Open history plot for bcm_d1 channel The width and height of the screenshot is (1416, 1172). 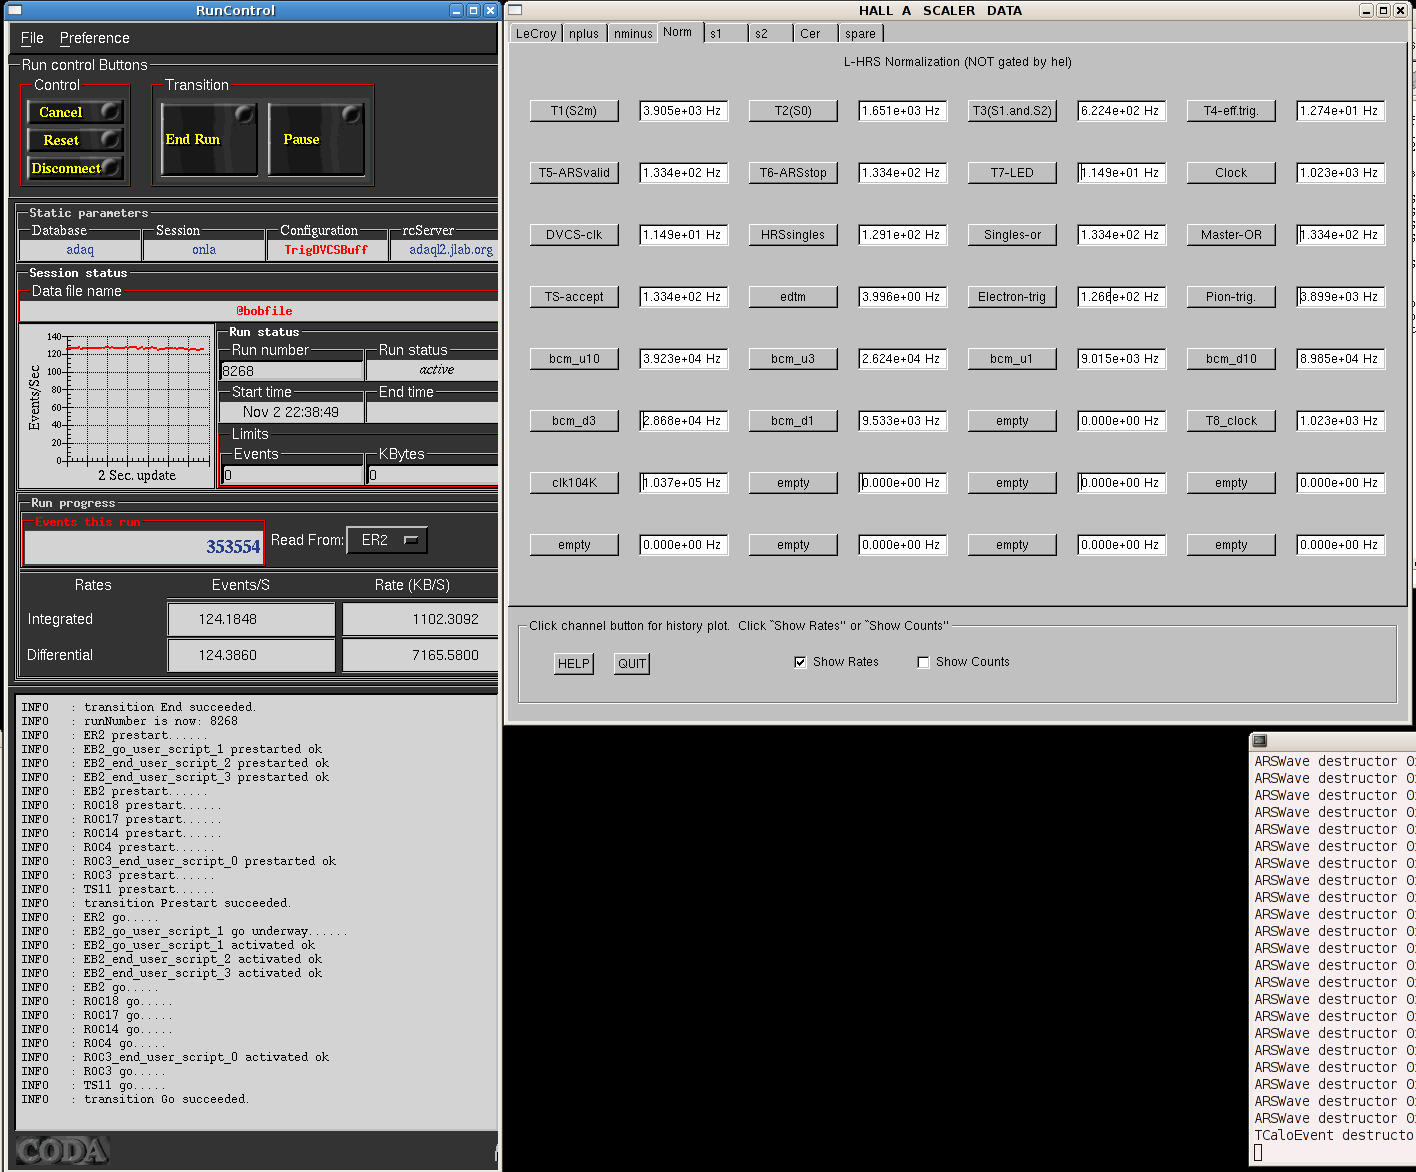[793, 421]
